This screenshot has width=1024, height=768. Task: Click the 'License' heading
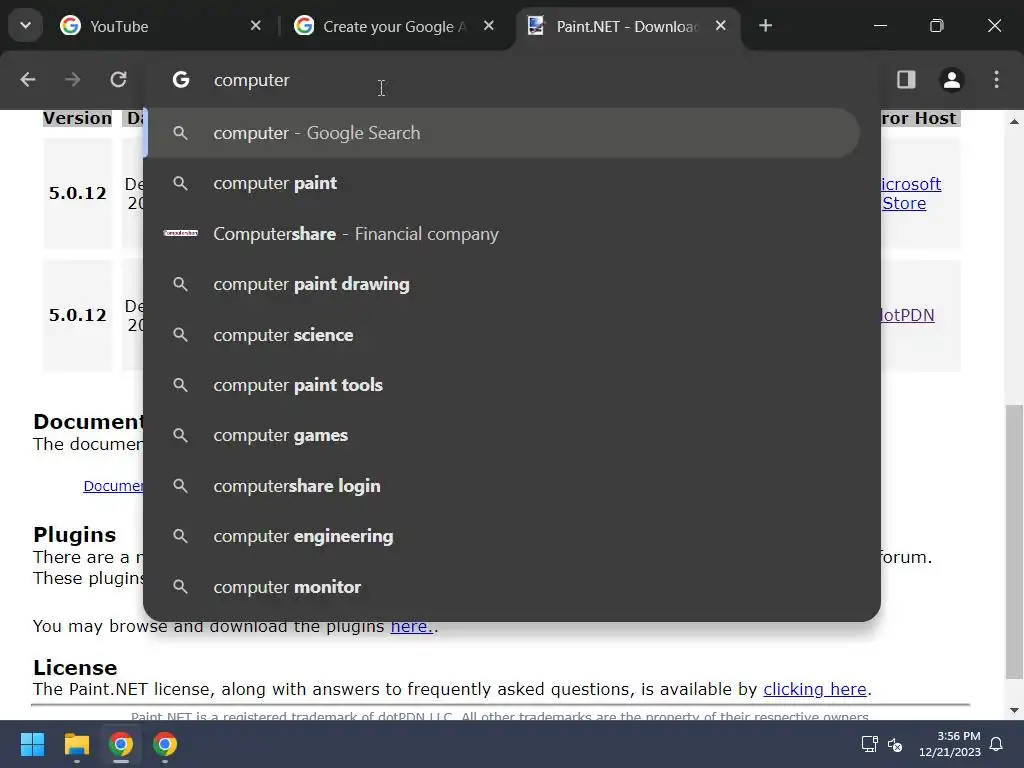(x=75, y=667)
